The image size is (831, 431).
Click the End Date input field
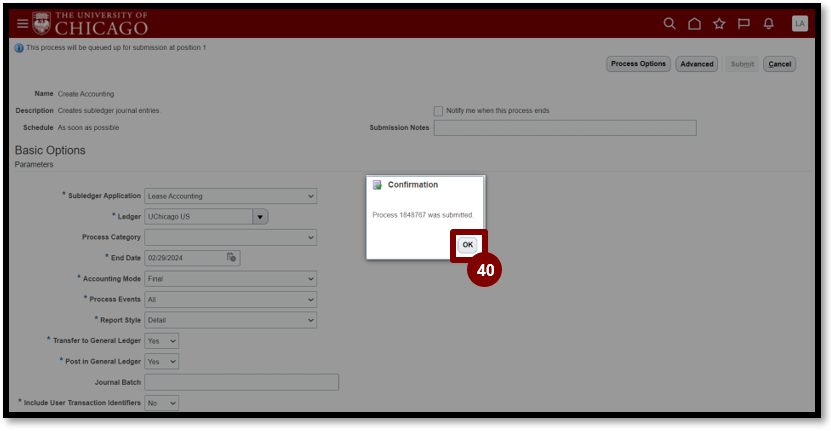click(184, 258)
